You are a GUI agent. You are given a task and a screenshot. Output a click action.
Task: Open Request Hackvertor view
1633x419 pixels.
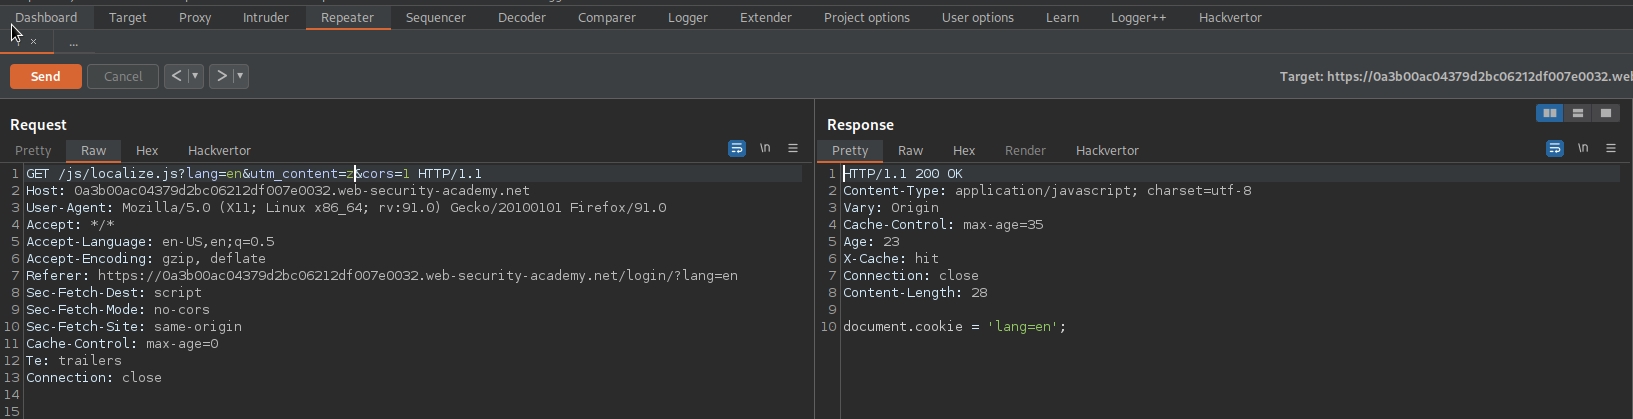click(x=220, y=150)
